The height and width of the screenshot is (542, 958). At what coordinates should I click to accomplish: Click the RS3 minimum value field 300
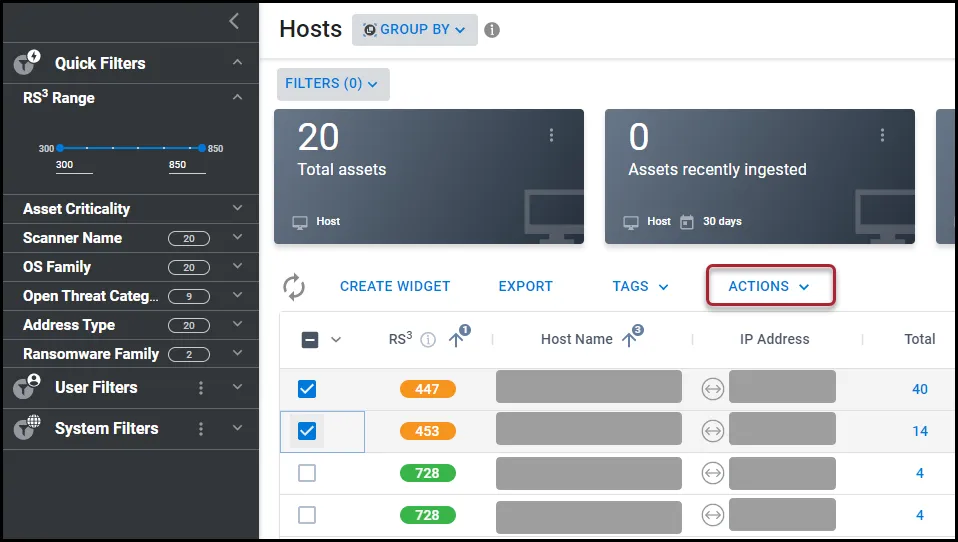pyautogui.click(x=74, y=165)
